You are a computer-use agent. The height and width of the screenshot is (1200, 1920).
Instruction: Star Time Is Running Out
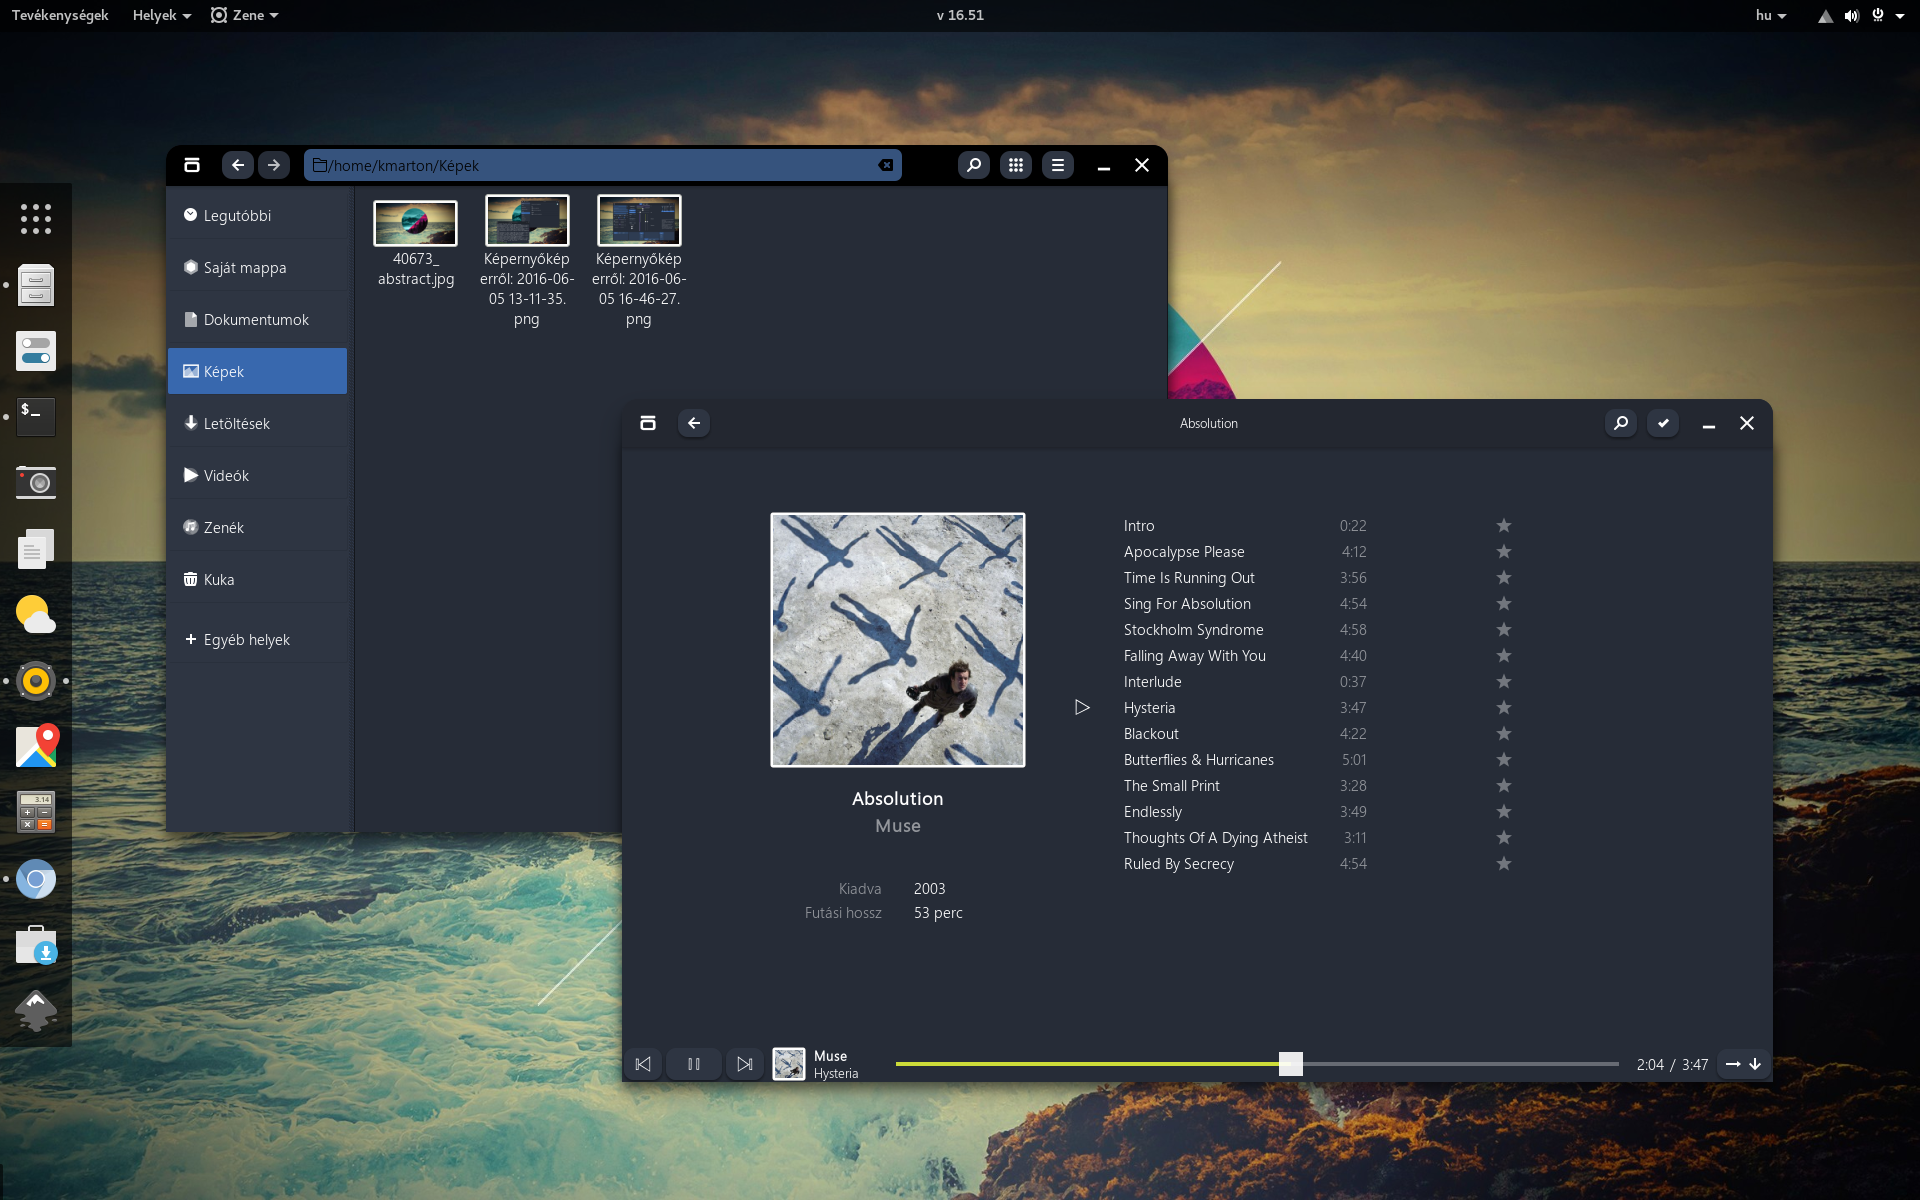click(x=1503, y=577)
